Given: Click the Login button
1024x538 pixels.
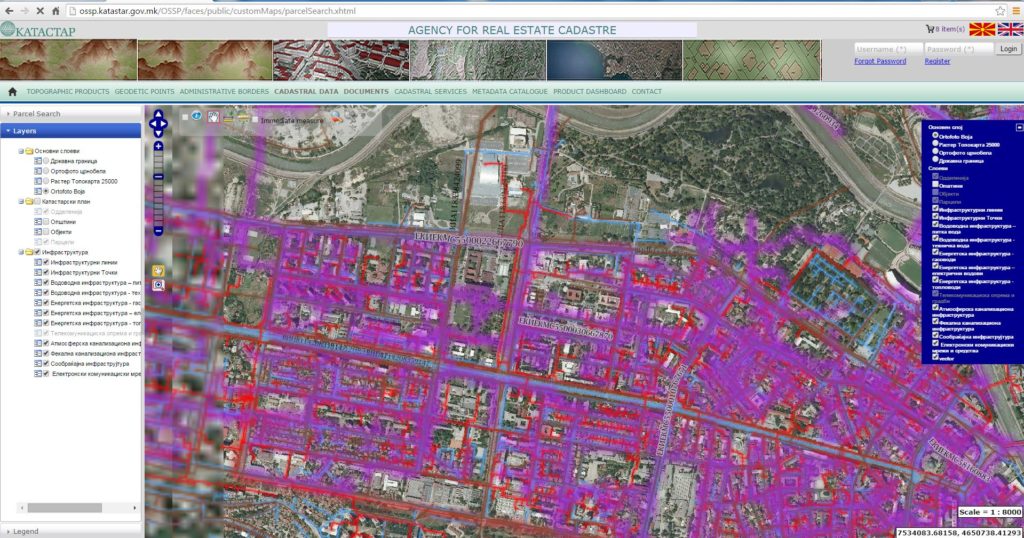Looking at the screenshot, I should 1008,48.
